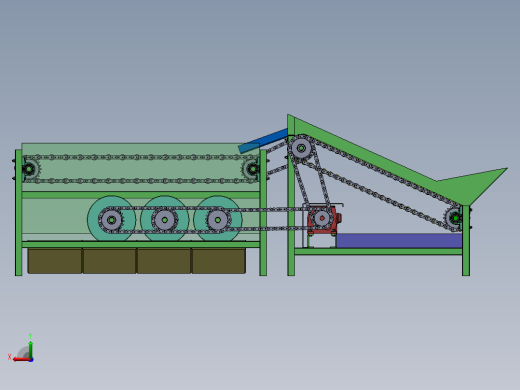Select the second brown collection bin

coord(110,261)
